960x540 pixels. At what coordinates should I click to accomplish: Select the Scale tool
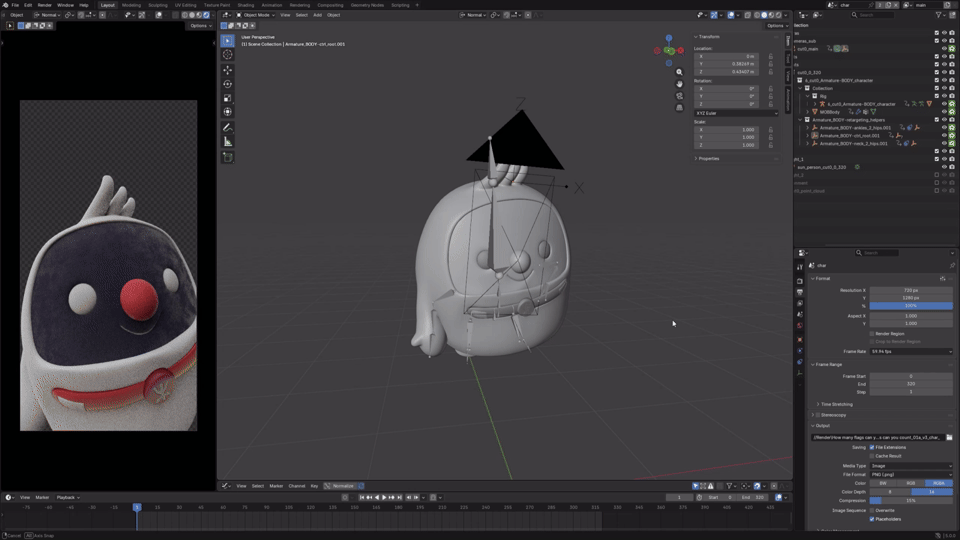click(228, 98)
